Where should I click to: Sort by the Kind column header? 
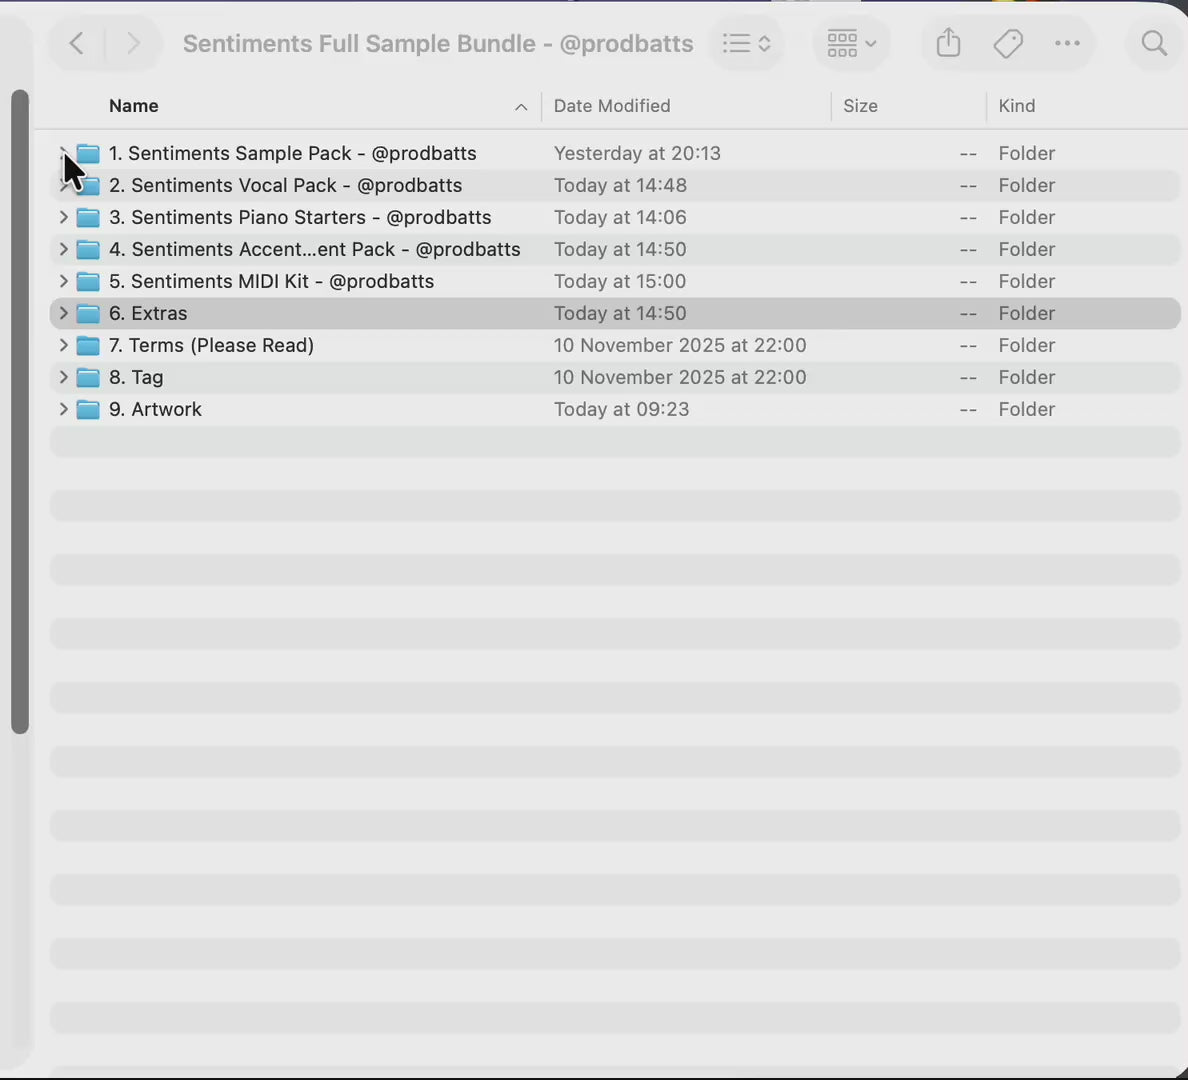1017,106
